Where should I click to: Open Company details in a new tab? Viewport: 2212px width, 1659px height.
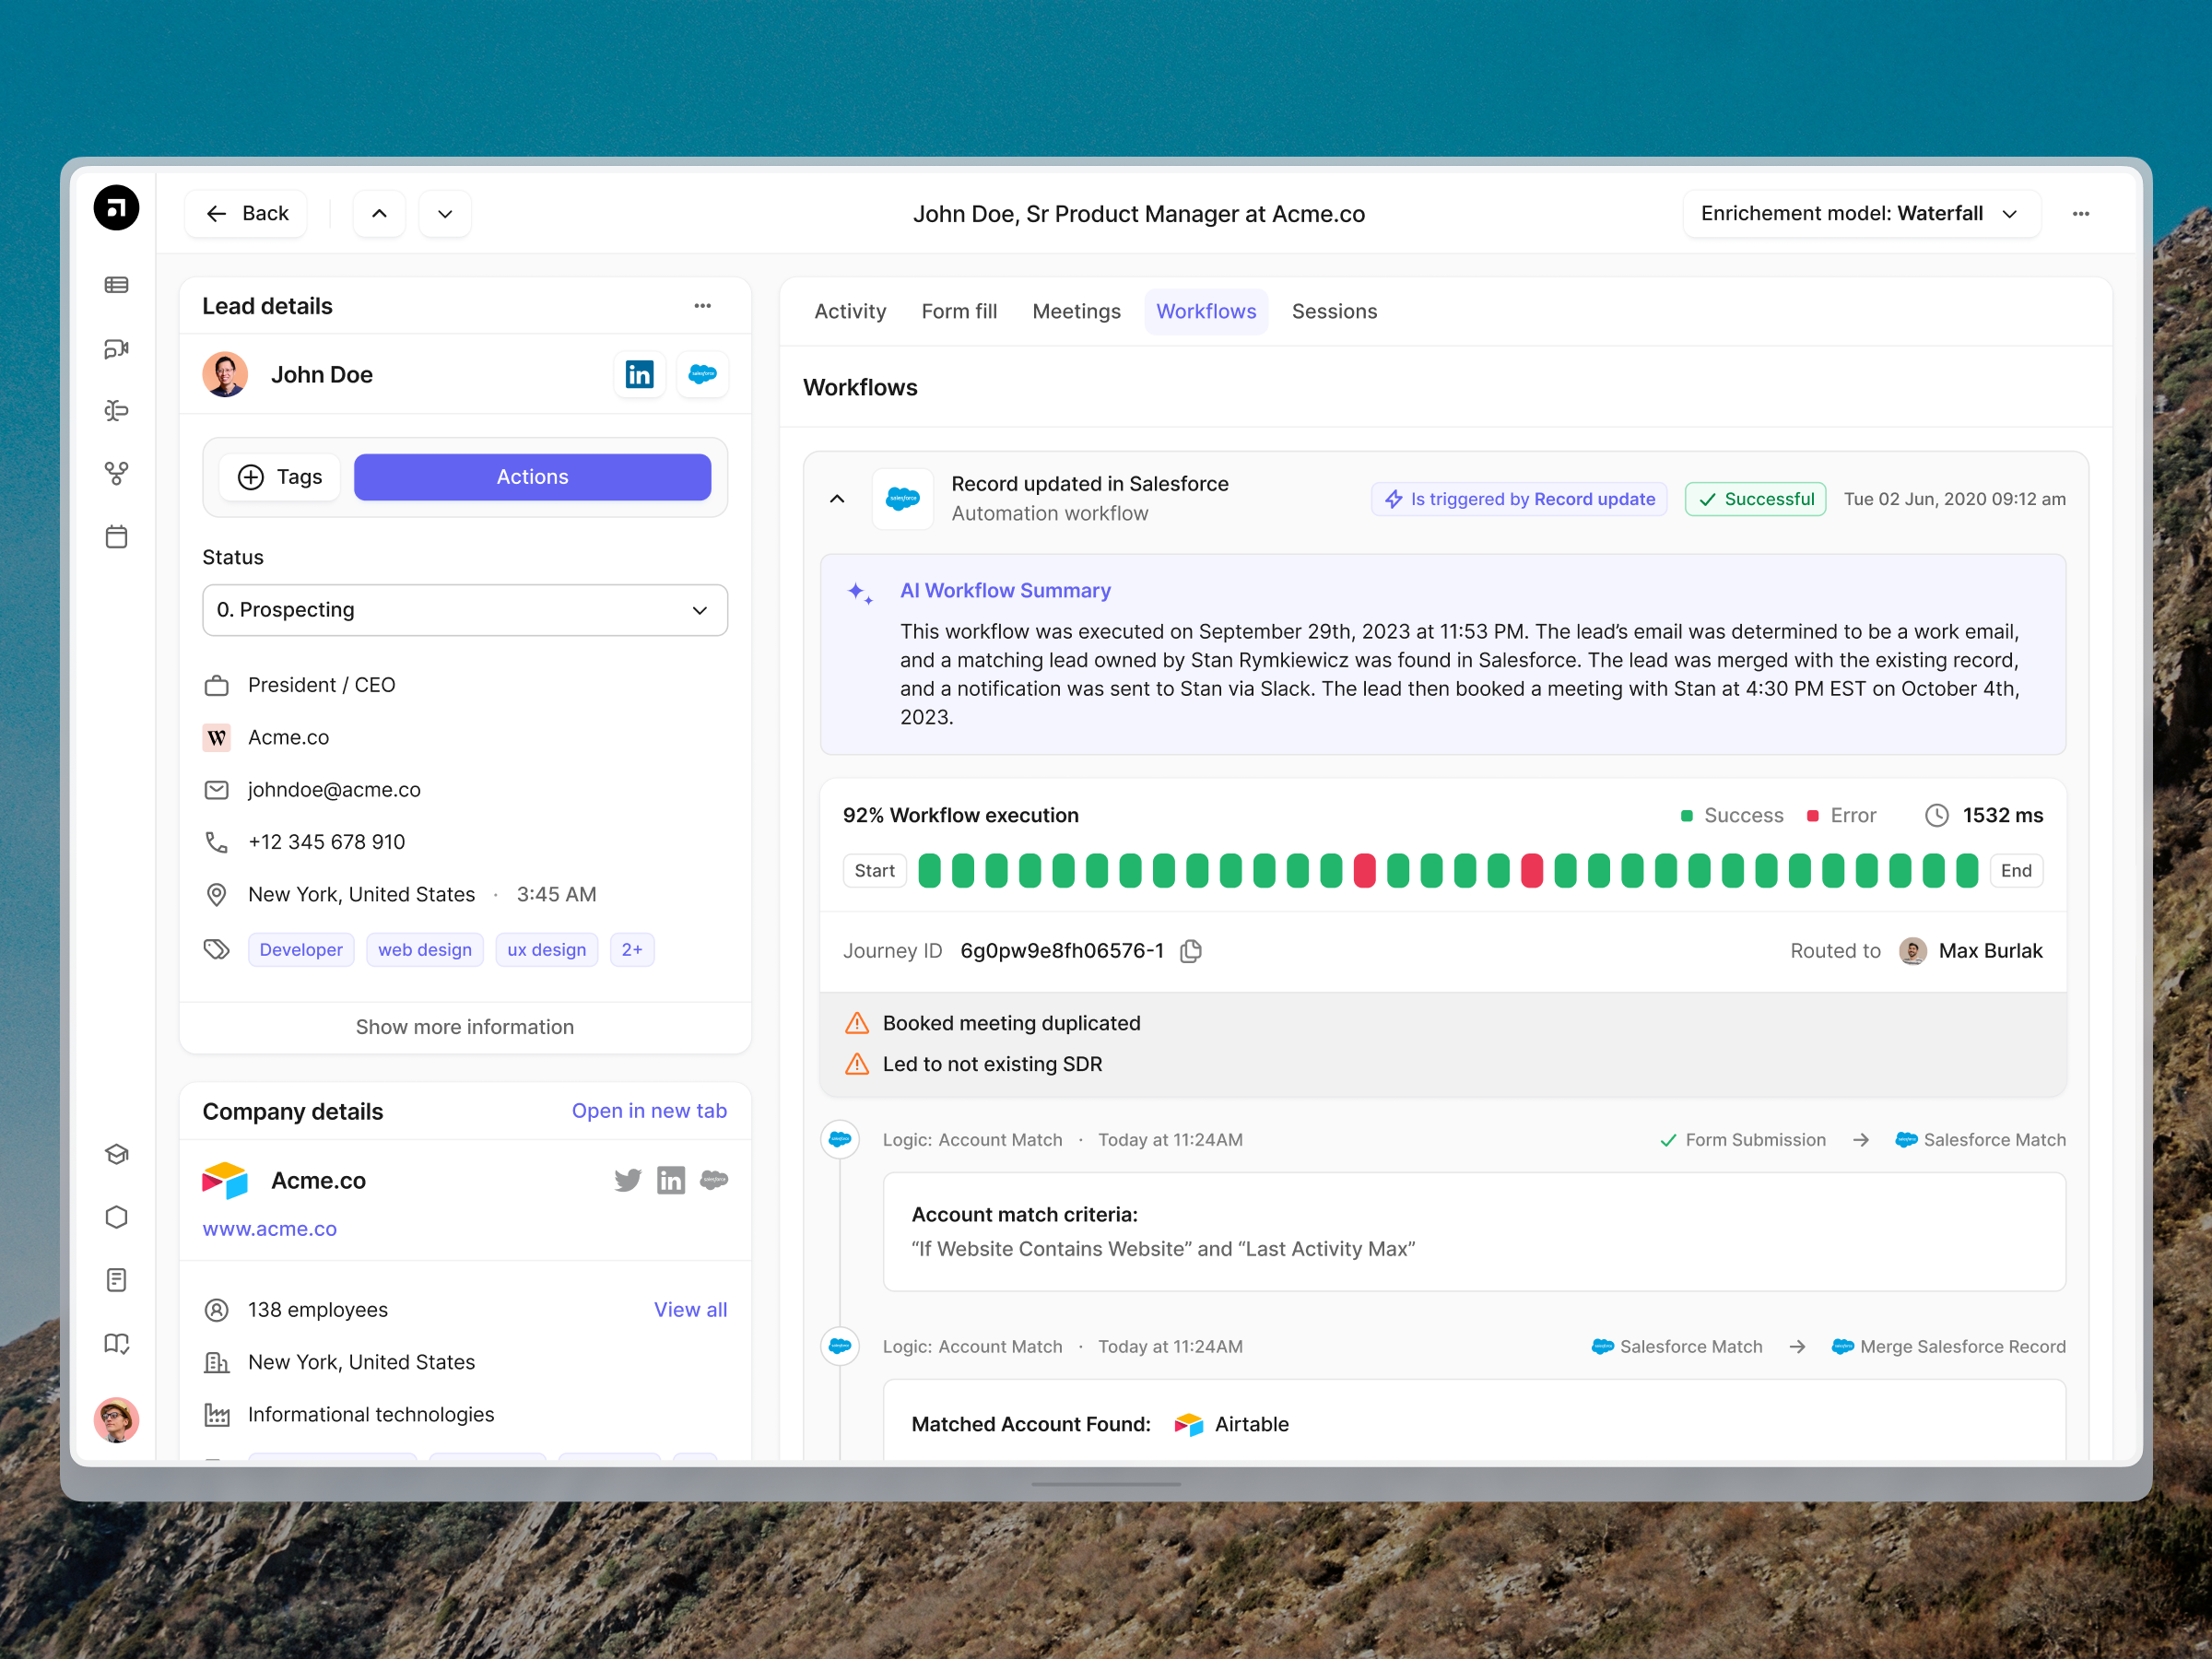coord(650,1110)
